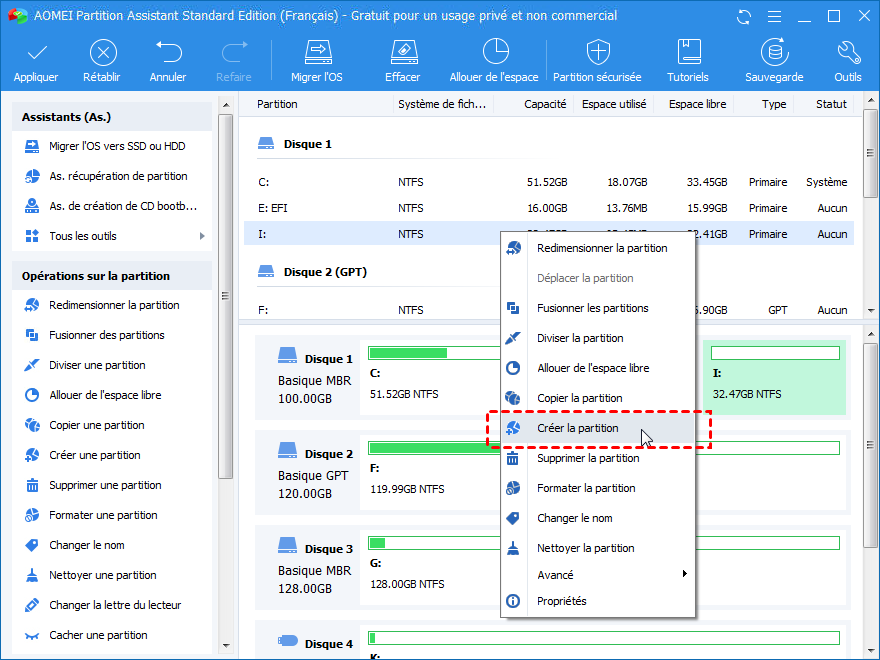Open Allouer de l'espace from toolbar
The height and width of the screenshot is (660, 880).
pos(494,54)
